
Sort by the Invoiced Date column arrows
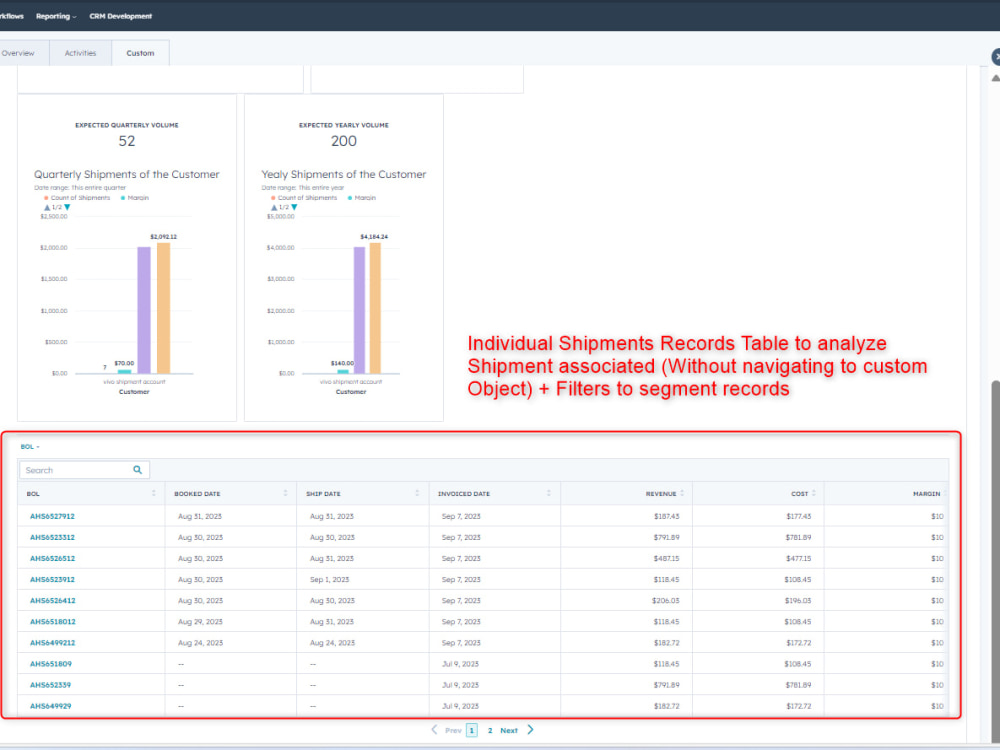[x=548, y=493]
